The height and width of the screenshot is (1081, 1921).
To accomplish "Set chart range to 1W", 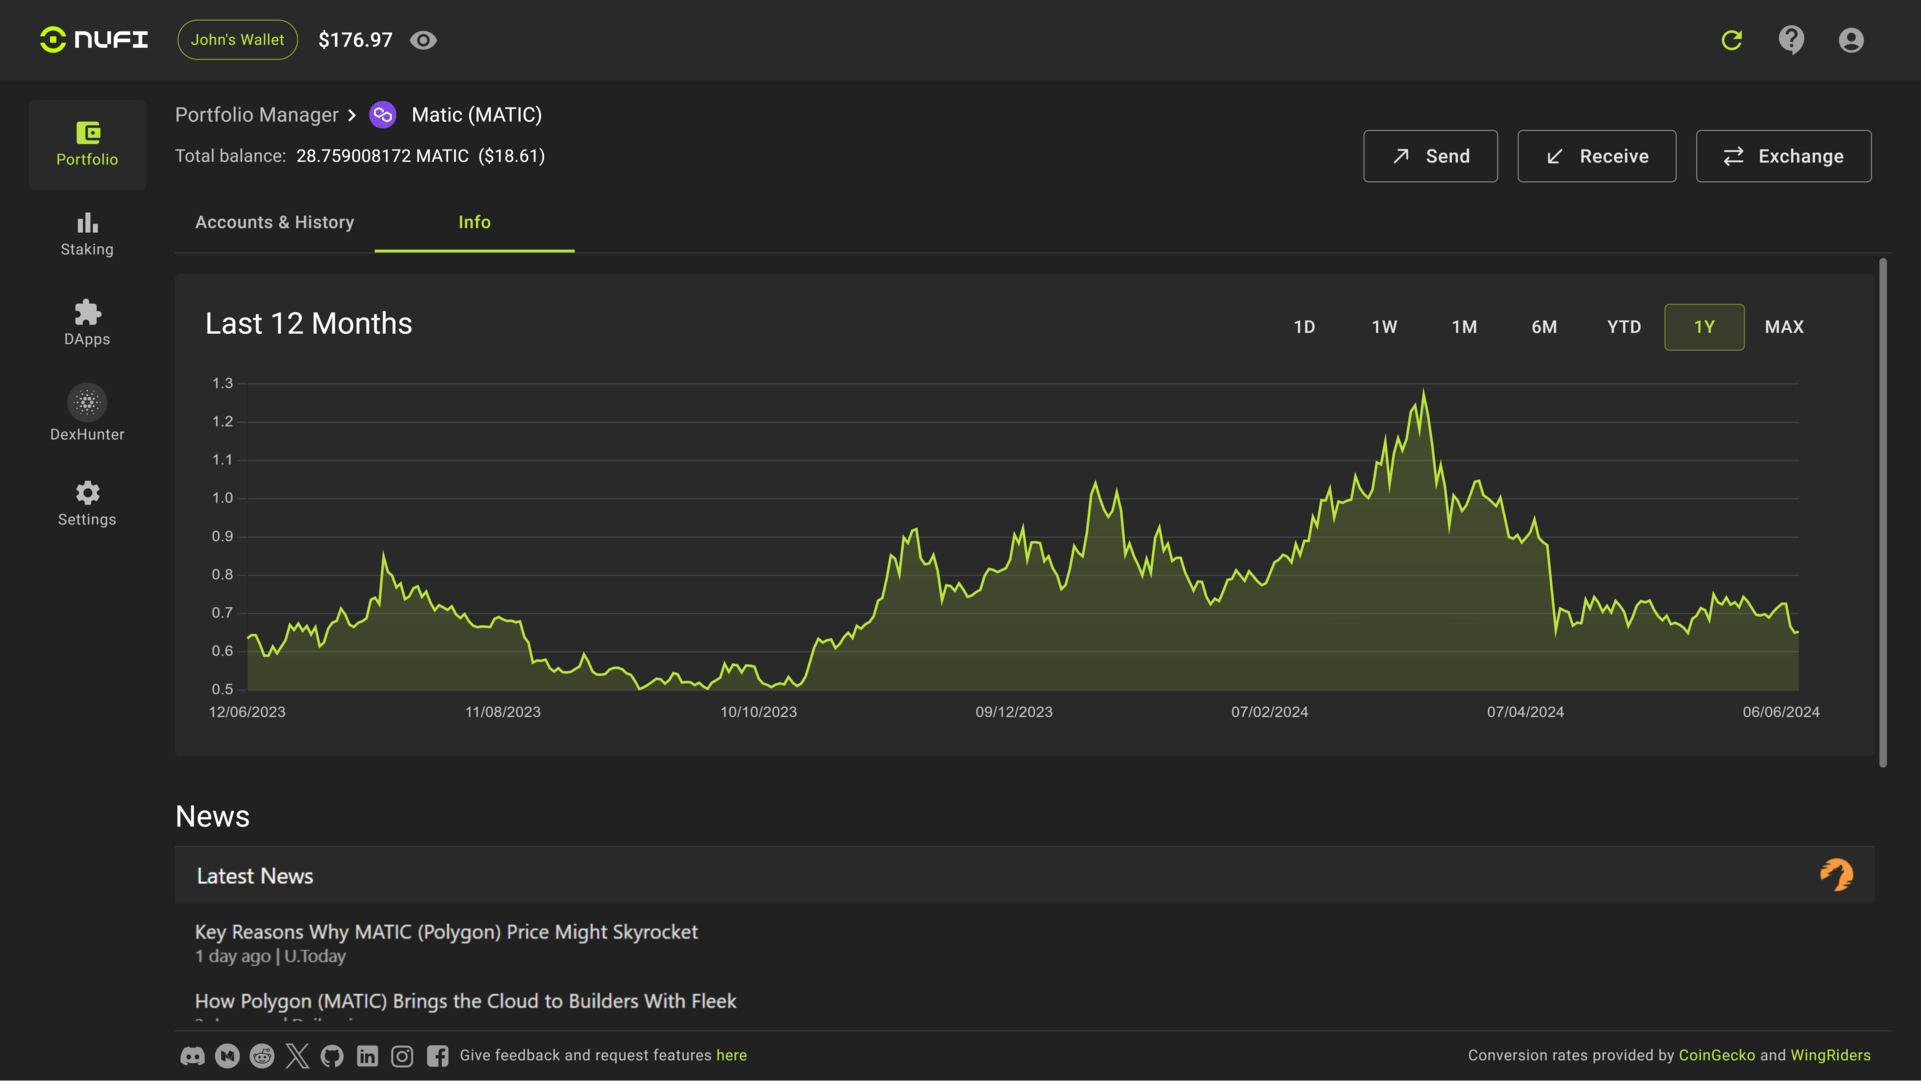I will (1384, 327).
